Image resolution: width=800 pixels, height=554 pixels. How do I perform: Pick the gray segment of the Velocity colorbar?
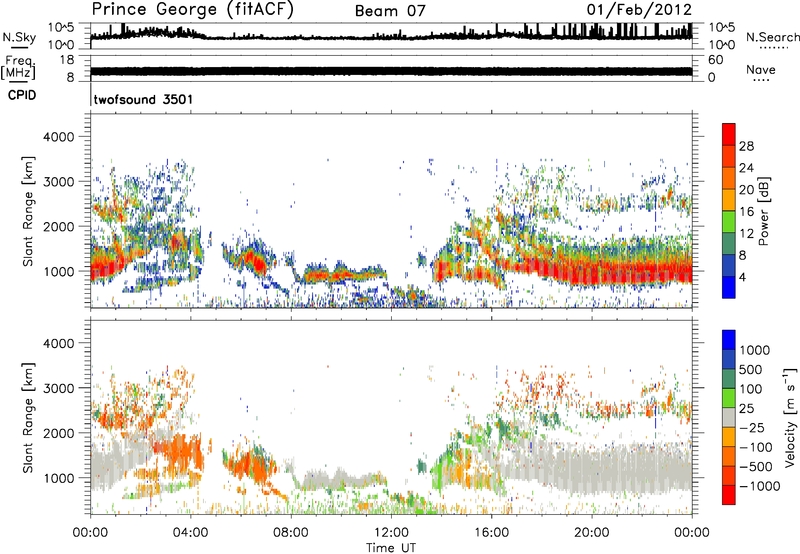click(729, 417)
